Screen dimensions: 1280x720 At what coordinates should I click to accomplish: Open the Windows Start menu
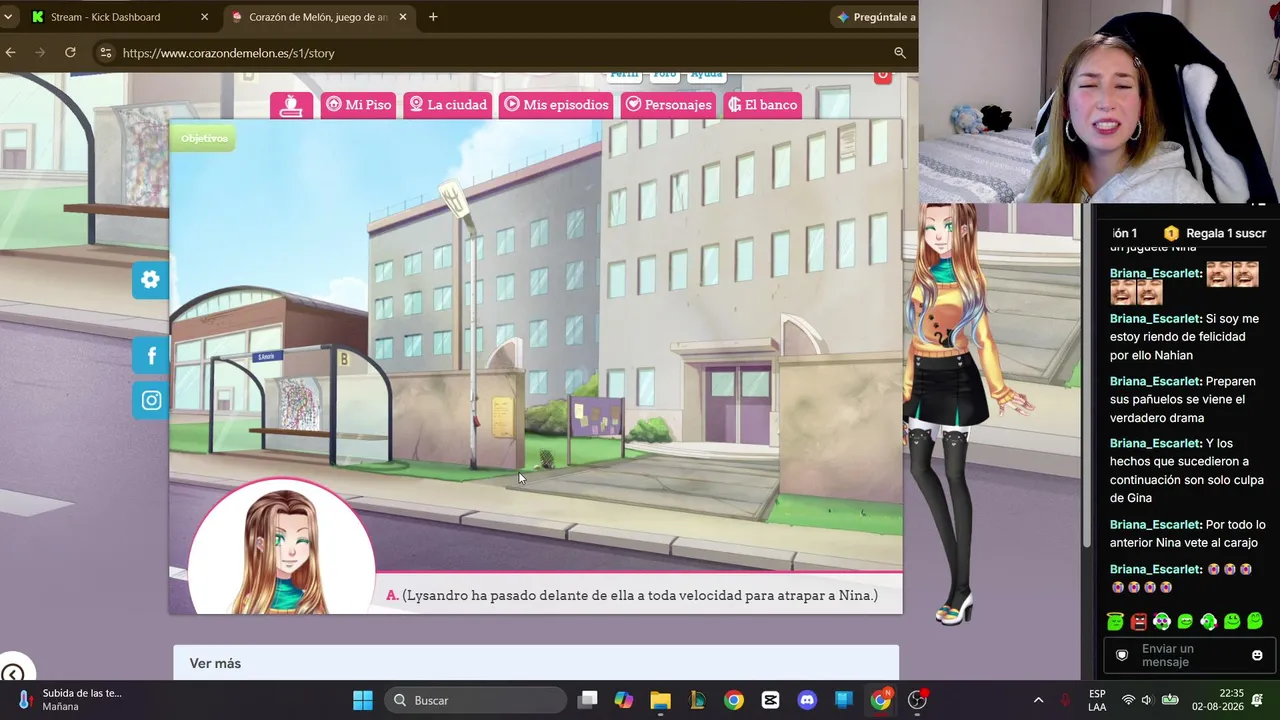point(363,700)
